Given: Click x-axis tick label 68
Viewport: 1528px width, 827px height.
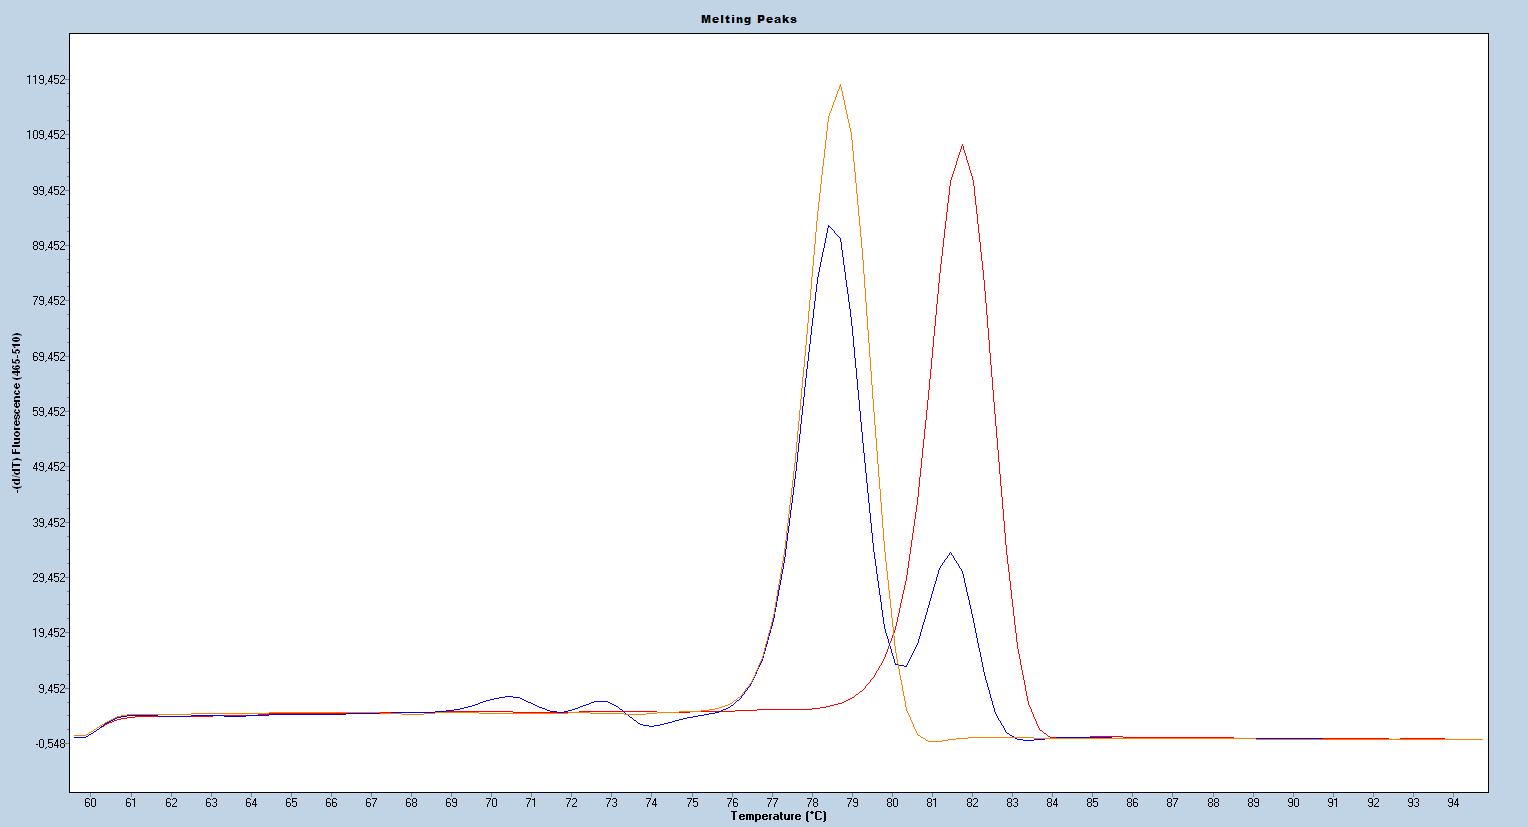Looking at the screenshot, I should click(x=411, y=803).
